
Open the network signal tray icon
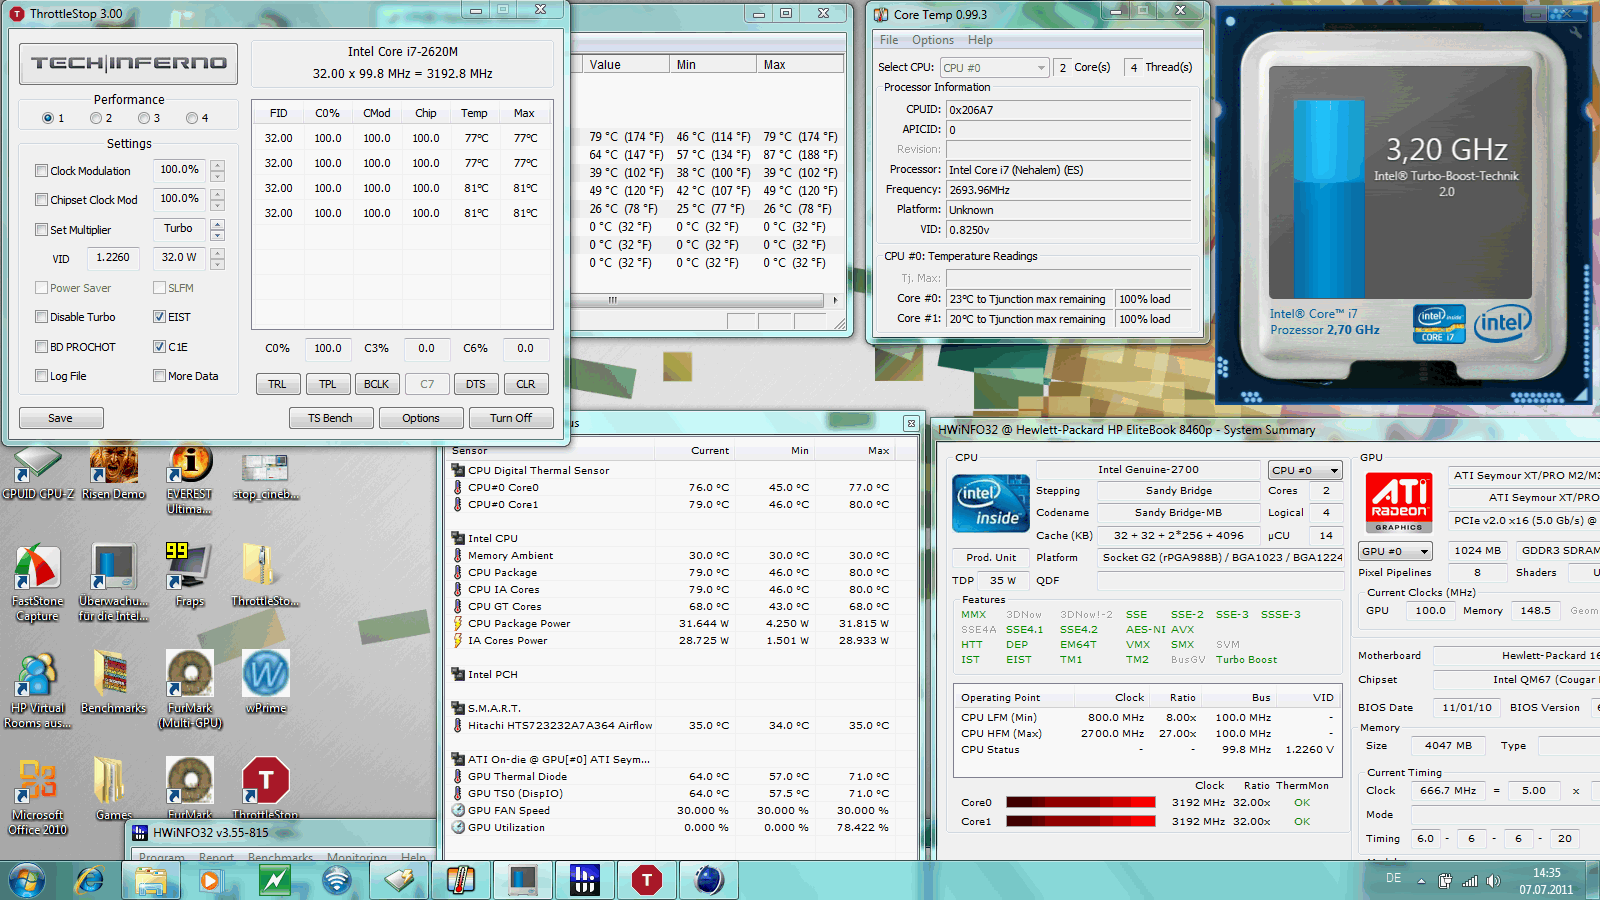click(1469, 881)
